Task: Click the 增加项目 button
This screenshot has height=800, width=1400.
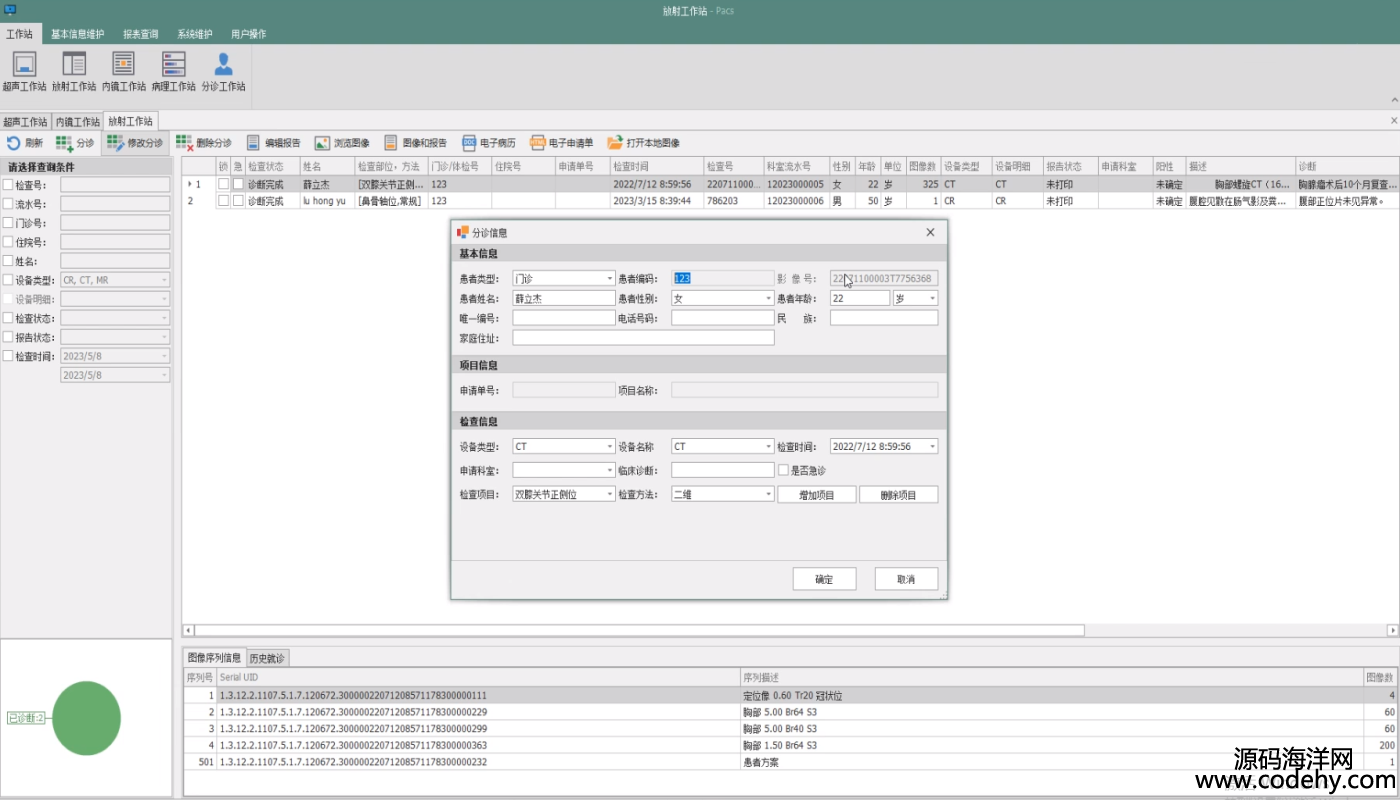Action: point(817,494)
